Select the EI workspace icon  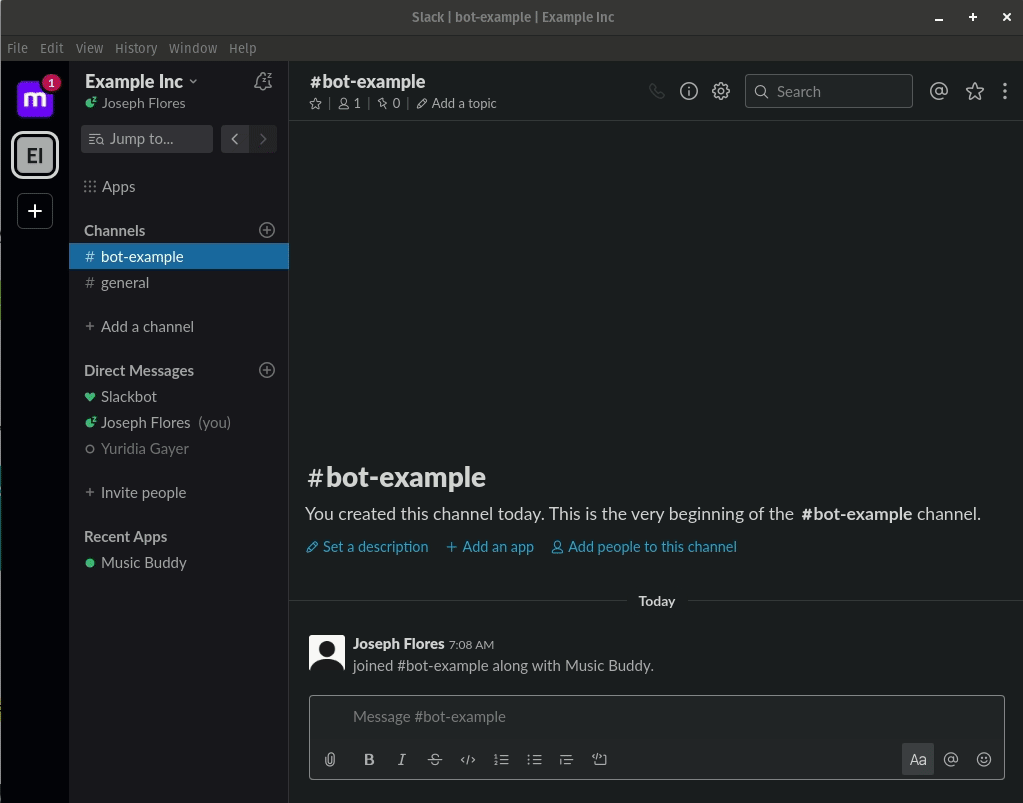tap(35, 155)
